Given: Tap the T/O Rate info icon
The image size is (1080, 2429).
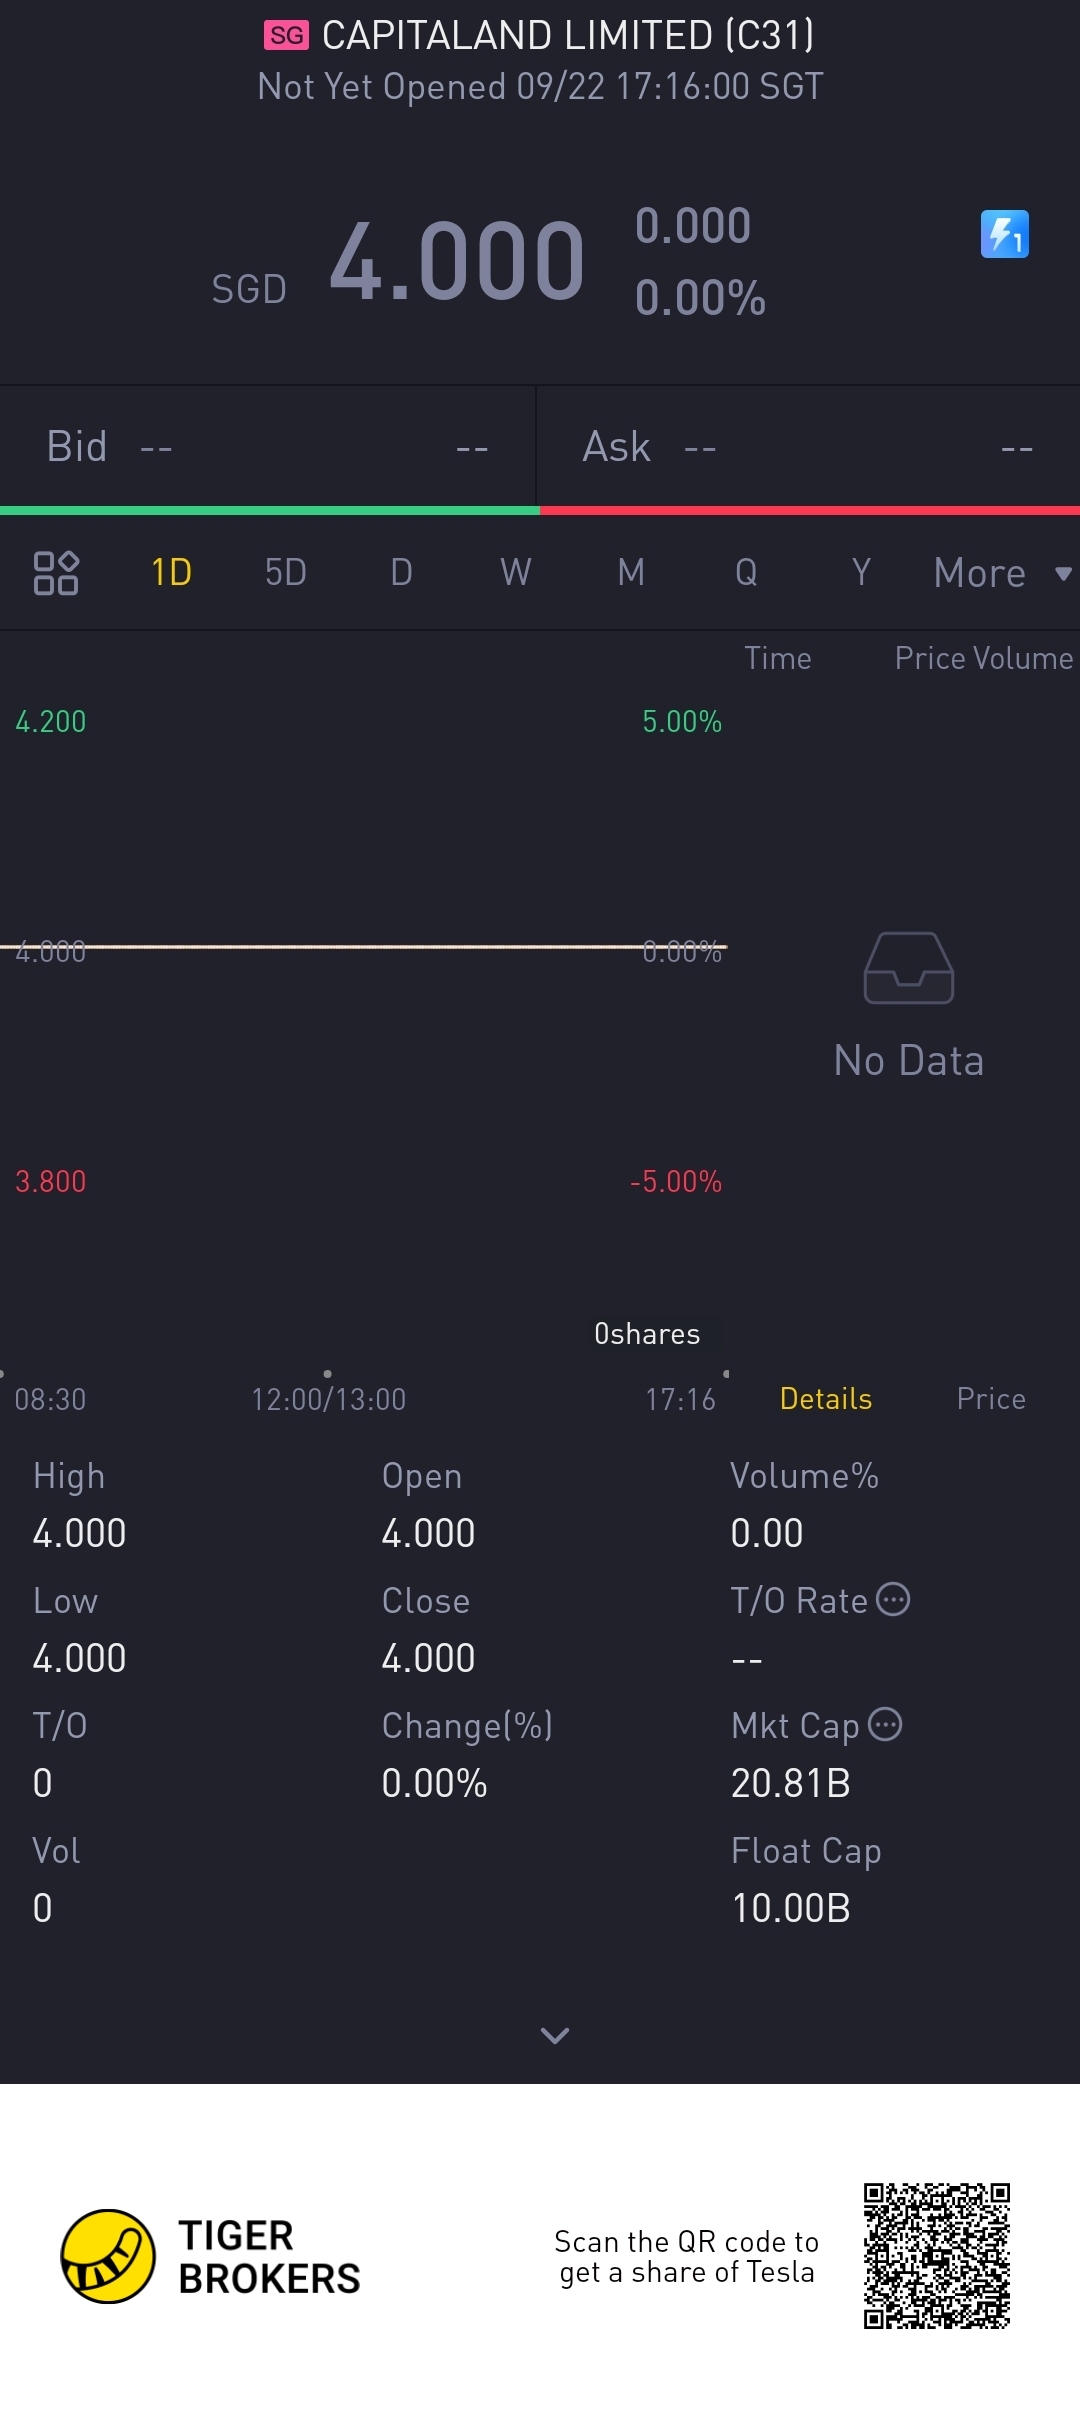Looking at the screenshot, I should coord(893,1599).
